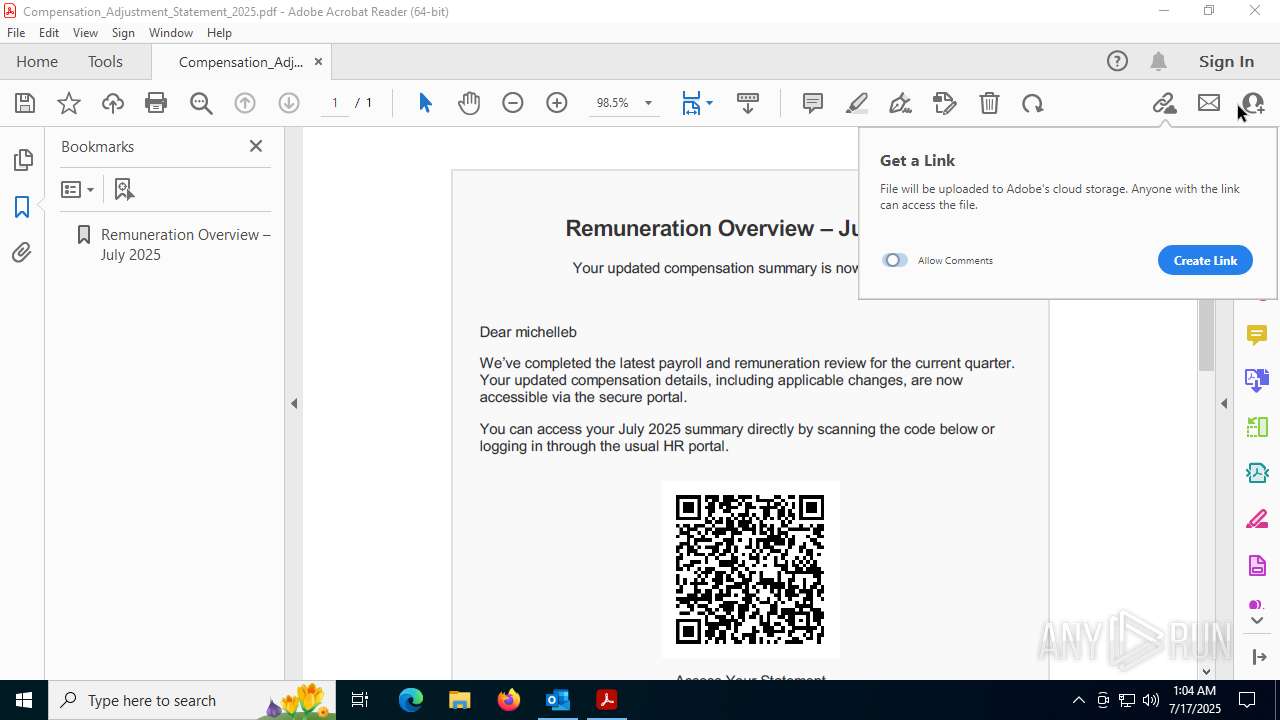Open the Edit menu

click(49, 32)
